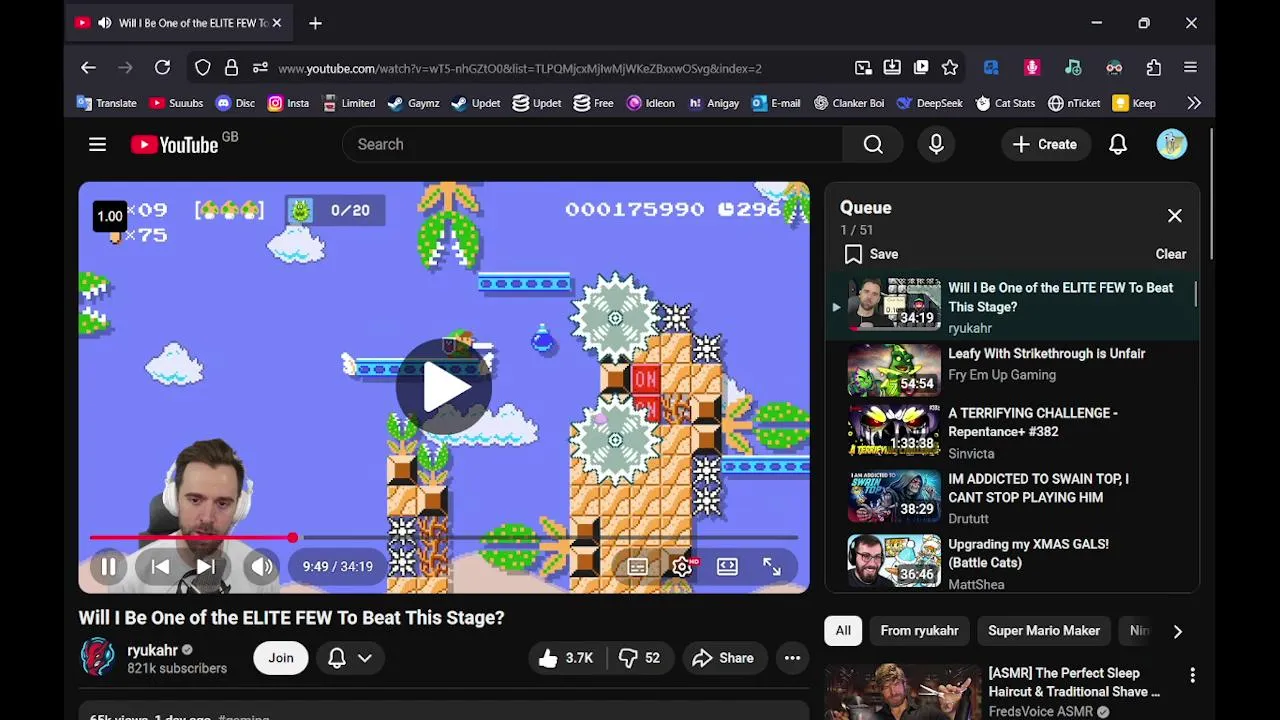This screenshot has width=1280, height=720.
Task: Open the ryukahr channel name link
Action: (152, 650)
